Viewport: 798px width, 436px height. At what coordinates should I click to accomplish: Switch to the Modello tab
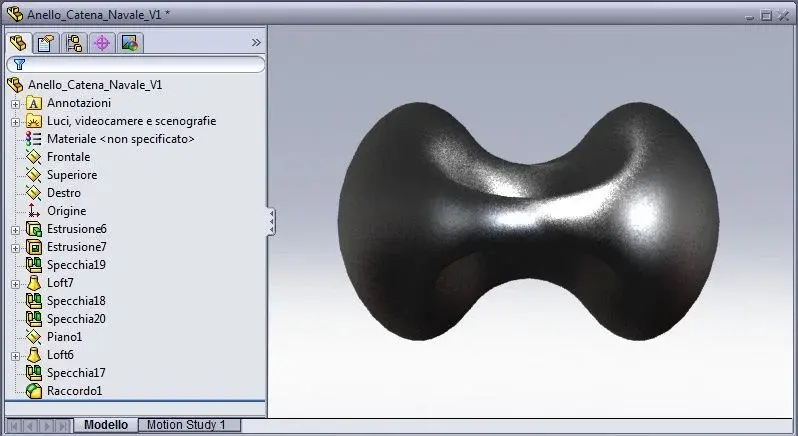(x=106, y=425)
